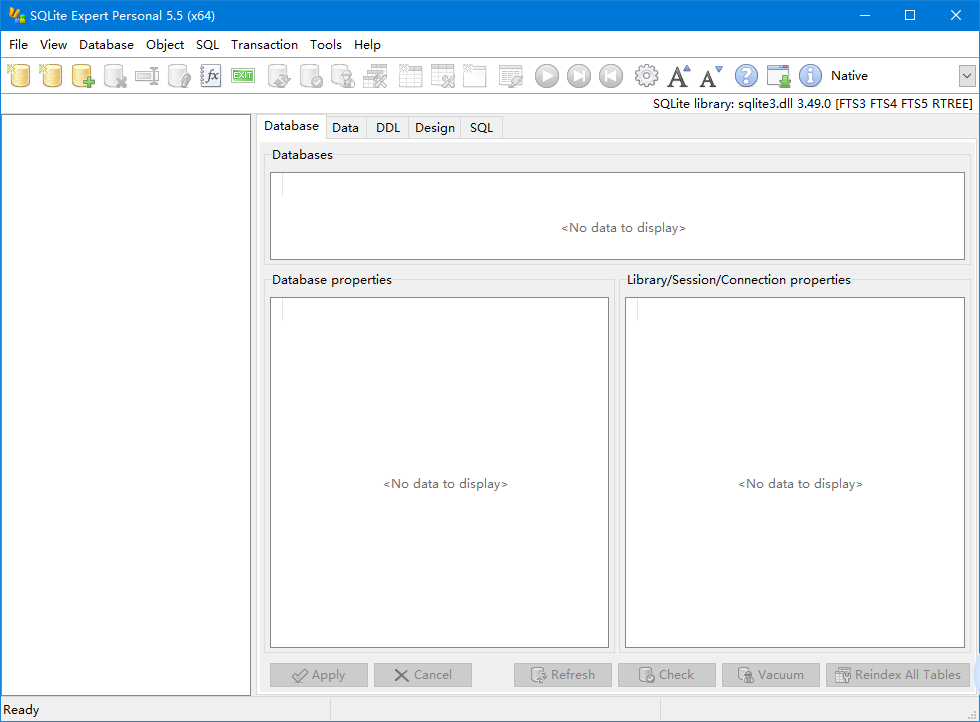Open the Database menu
Image resolution: width=980 pixels, height=722 pixels.
[106, 45]
